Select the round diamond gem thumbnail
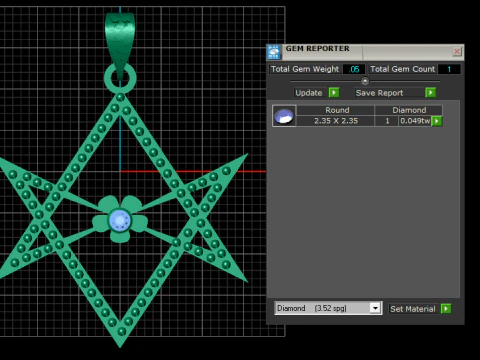The image size is (480, 360). pos(284,116)
